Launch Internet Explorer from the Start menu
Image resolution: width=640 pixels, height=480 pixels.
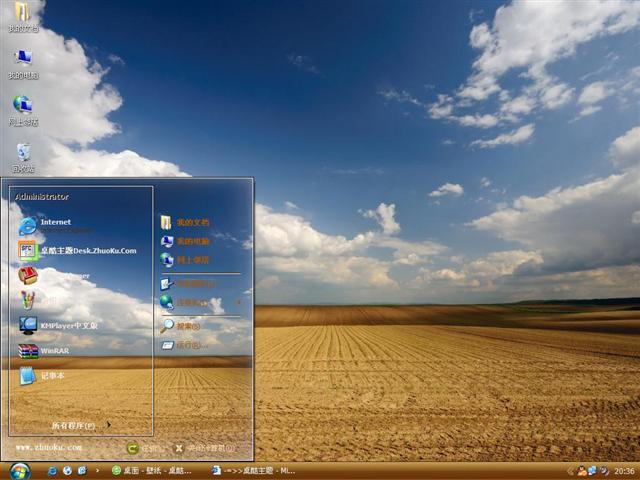(x=55, y=224)
